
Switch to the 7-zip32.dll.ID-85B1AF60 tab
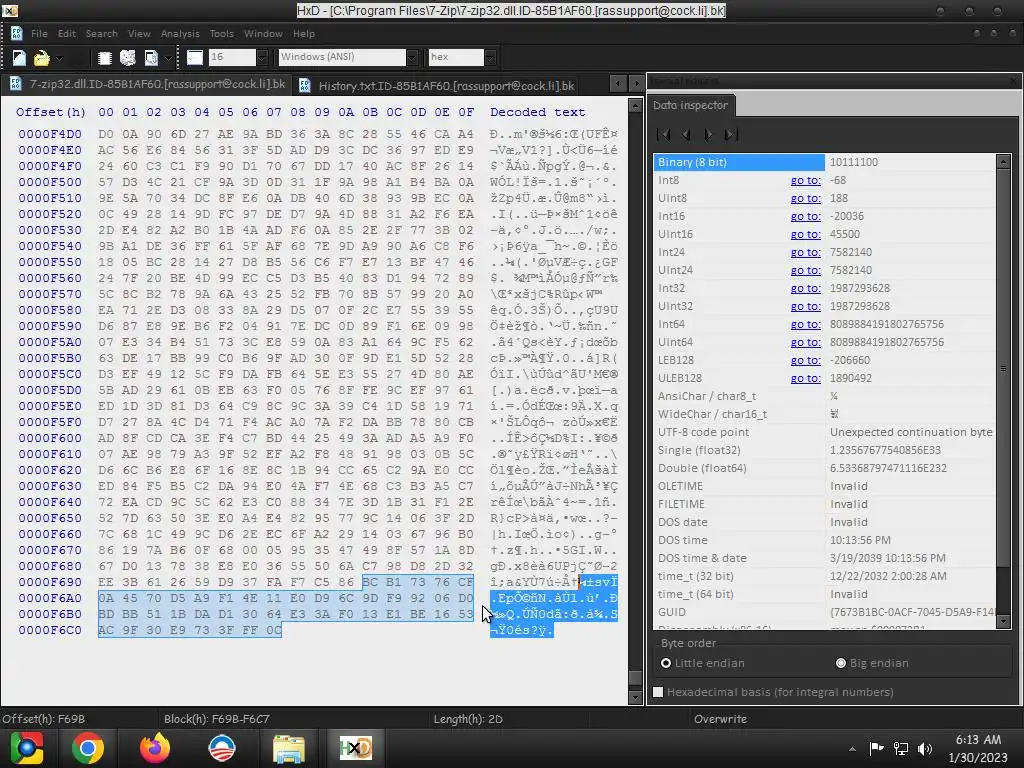pyautogui.click(x=148, y=84)
